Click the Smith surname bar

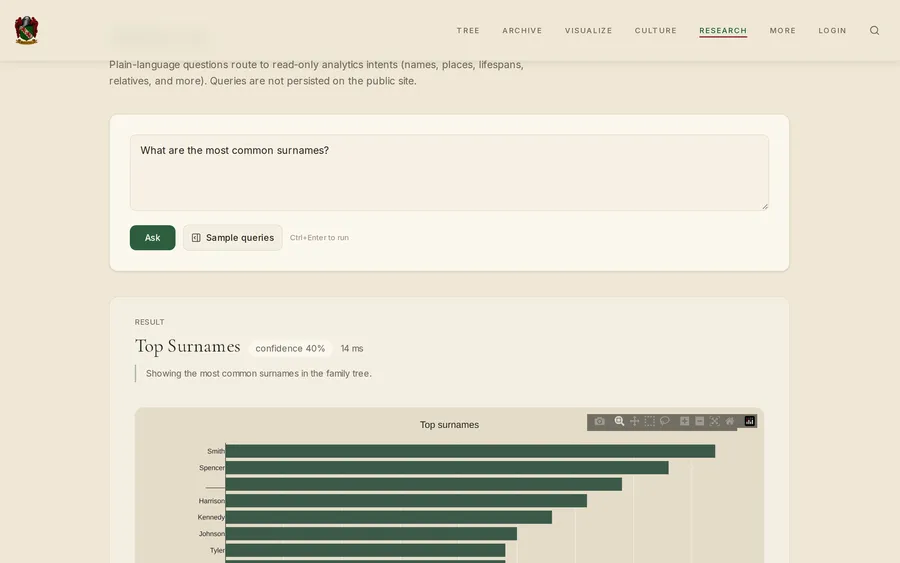click(x=470, y=451)
